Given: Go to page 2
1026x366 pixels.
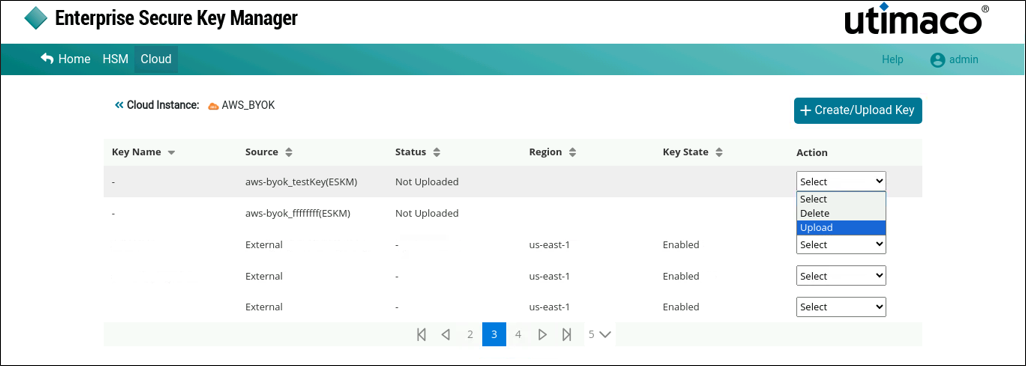Looking at the screenshot, I should coord(470,335).
